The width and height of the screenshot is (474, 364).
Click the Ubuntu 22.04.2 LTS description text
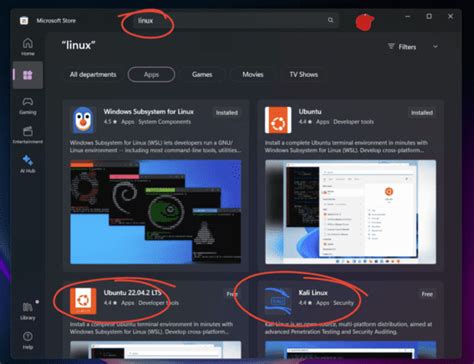[x=152, y=328]
